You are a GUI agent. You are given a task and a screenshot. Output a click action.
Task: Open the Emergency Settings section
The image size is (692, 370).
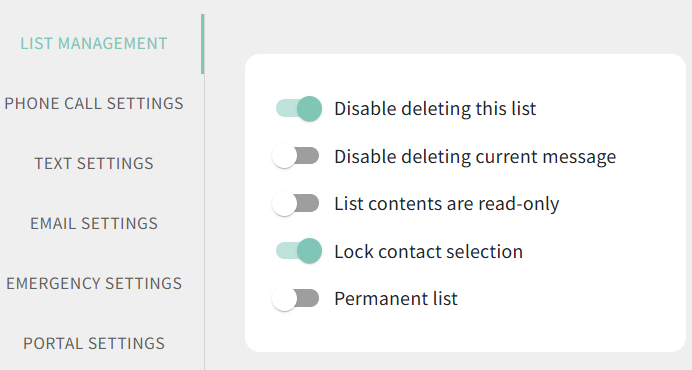(94, 283)
